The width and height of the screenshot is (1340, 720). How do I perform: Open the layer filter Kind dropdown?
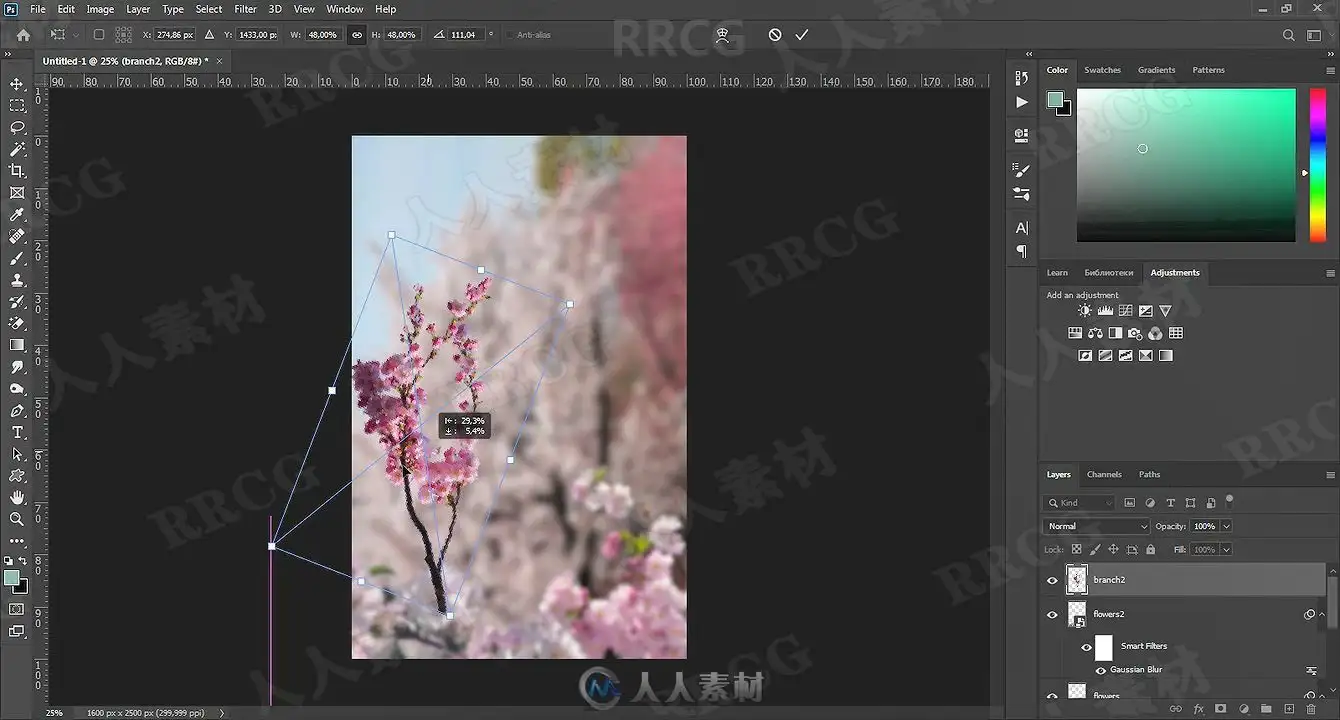1079,503
